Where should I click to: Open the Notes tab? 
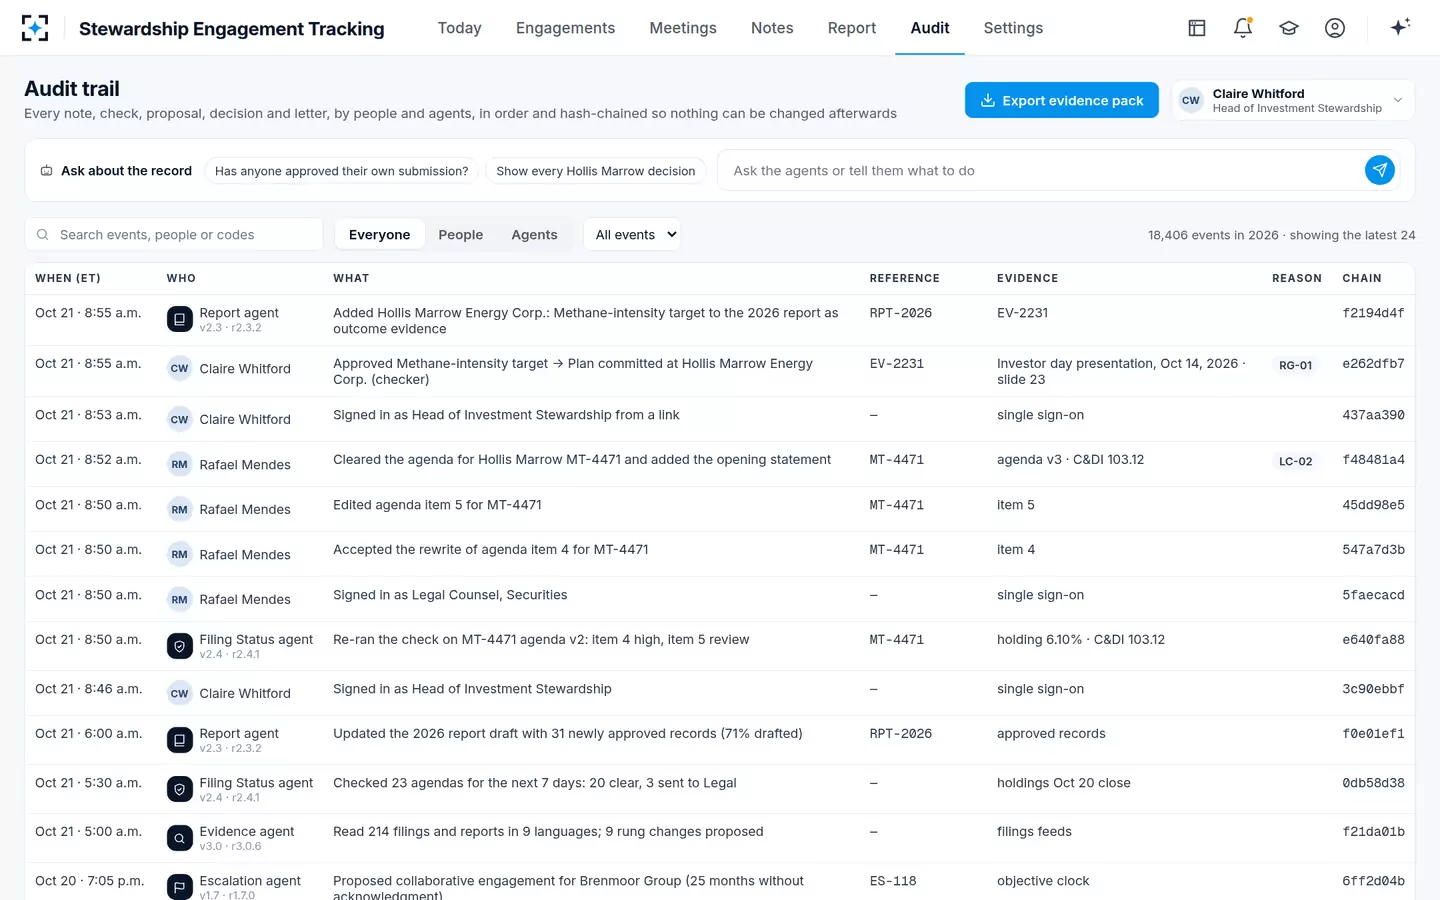(x=772, y=28)
